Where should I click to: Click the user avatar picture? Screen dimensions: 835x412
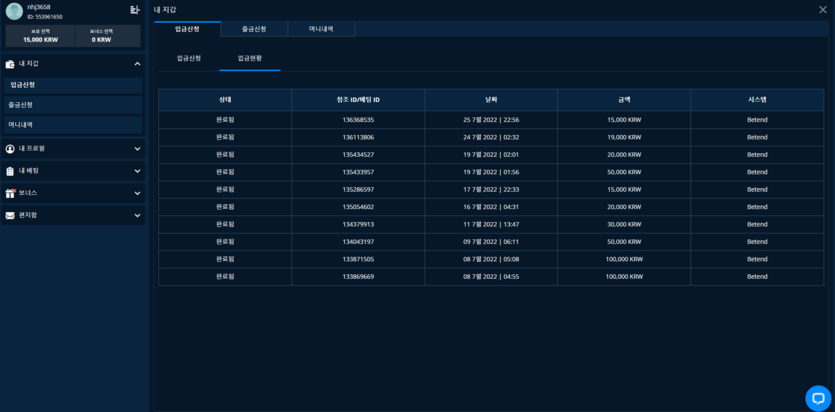(14, 11)
